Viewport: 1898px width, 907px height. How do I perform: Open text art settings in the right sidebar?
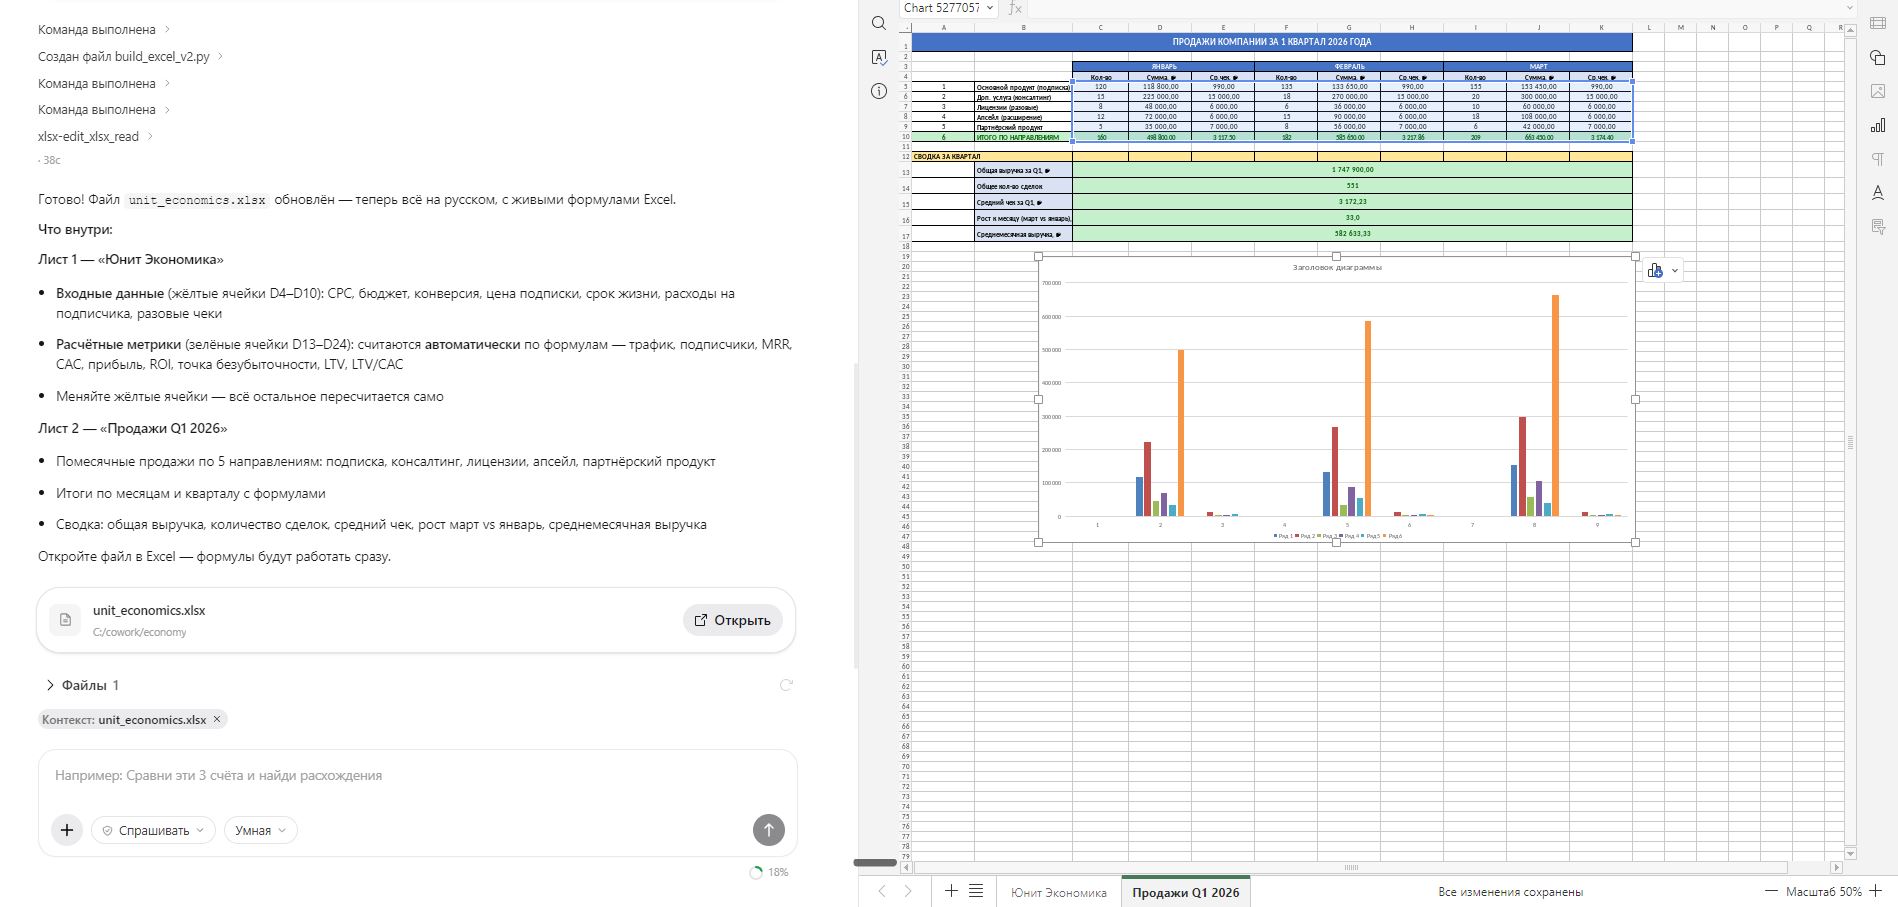click(x=1877, y=192)
